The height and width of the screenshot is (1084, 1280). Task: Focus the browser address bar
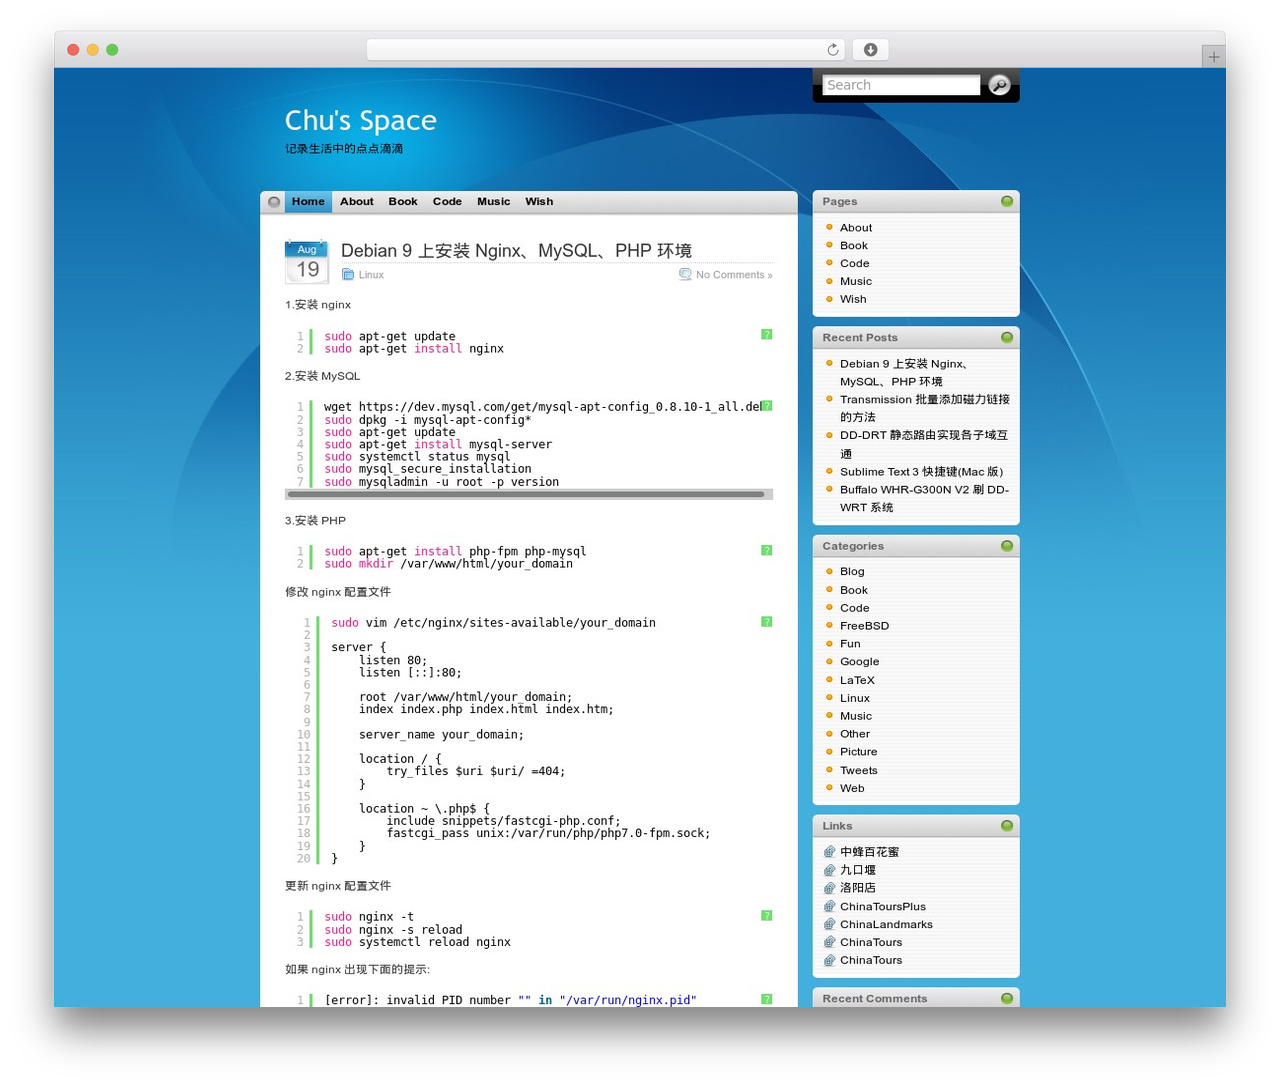[606, 50]
